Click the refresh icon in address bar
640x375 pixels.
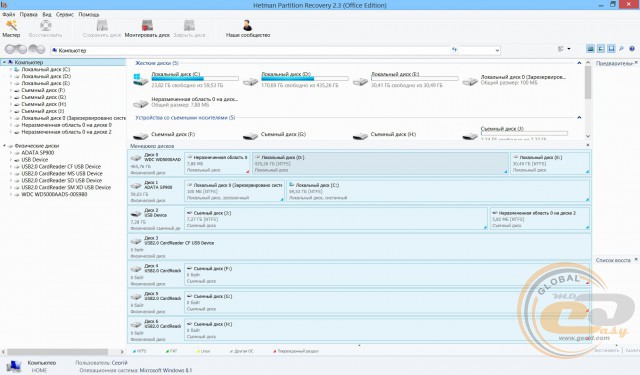(x=455, y=50)
